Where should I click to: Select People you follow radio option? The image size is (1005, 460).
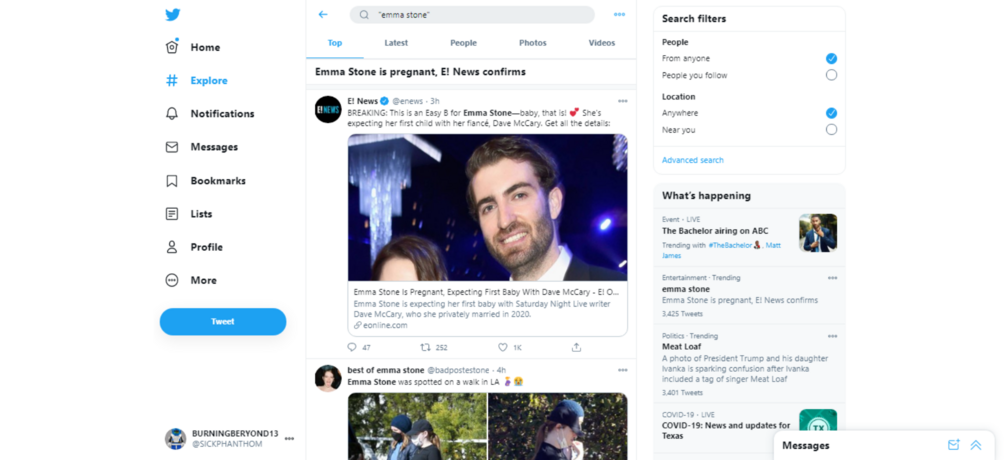pos(831,75)
